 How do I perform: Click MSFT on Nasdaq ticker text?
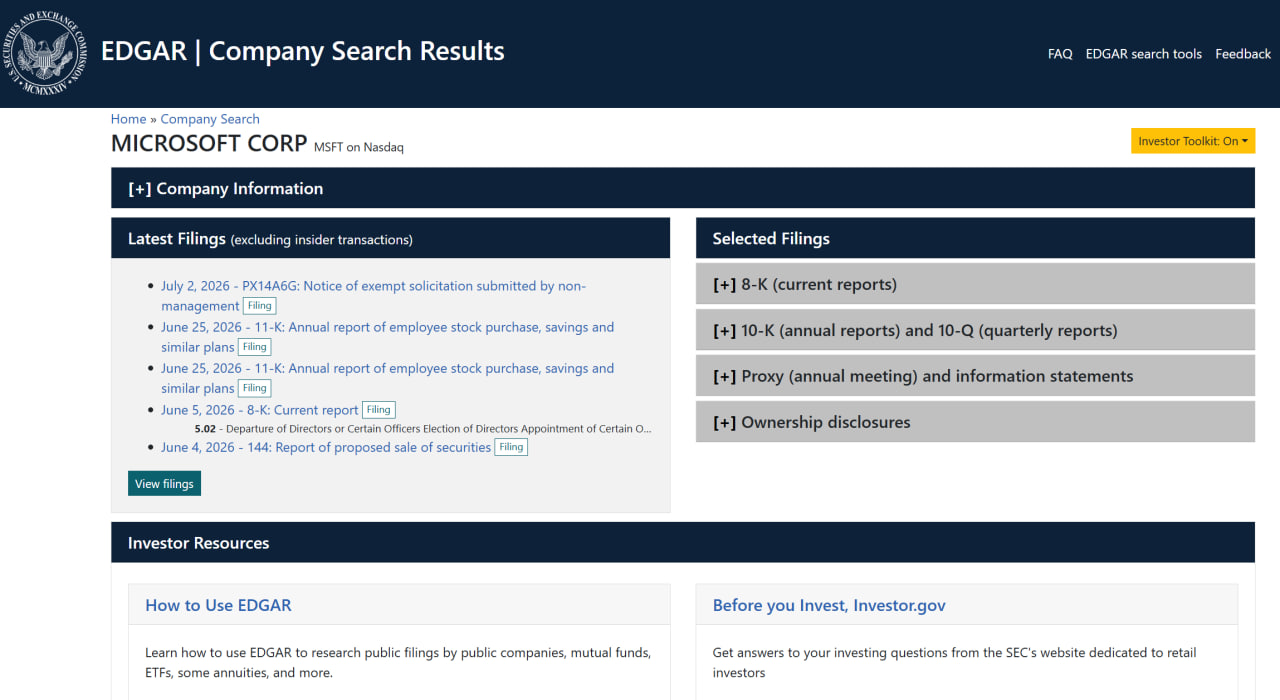coord(359,147)
